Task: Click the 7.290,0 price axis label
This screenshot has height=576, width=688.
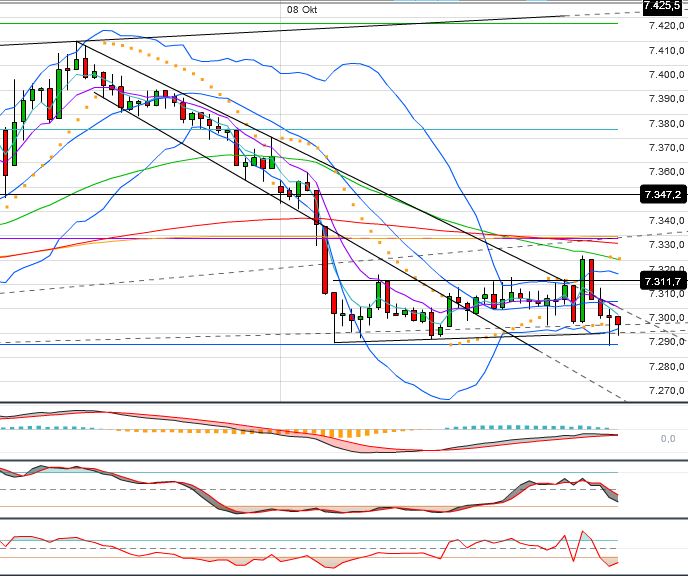Action: 666,341
